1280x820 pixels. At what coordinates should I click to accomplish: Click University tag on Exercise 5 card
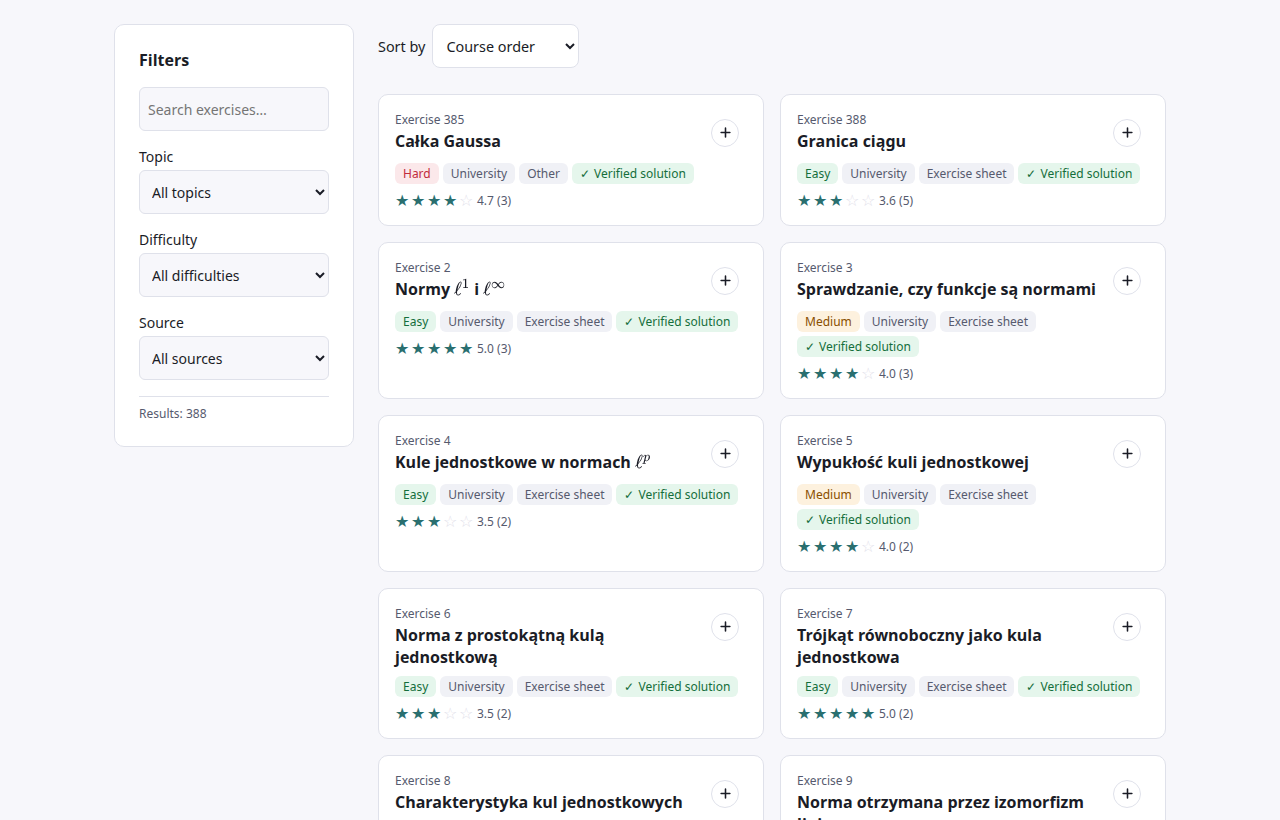tap(900, 494)
